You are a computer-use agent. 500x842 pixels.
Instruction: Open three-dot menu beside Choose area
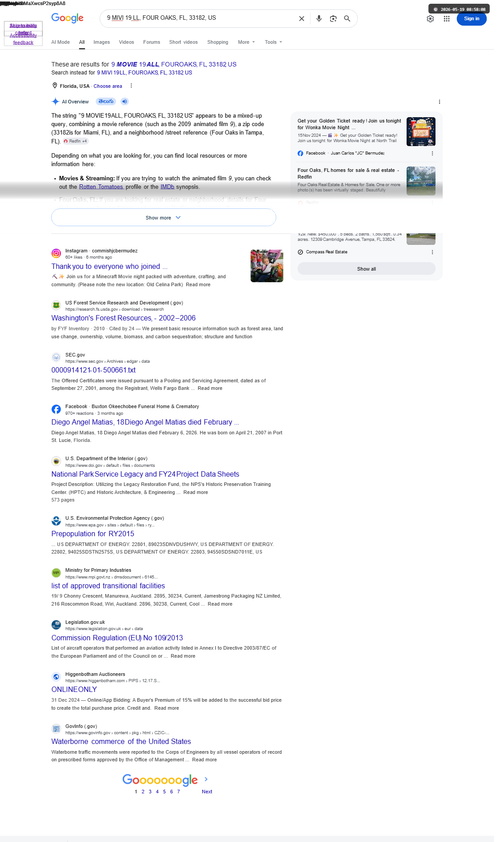(131, 85)
